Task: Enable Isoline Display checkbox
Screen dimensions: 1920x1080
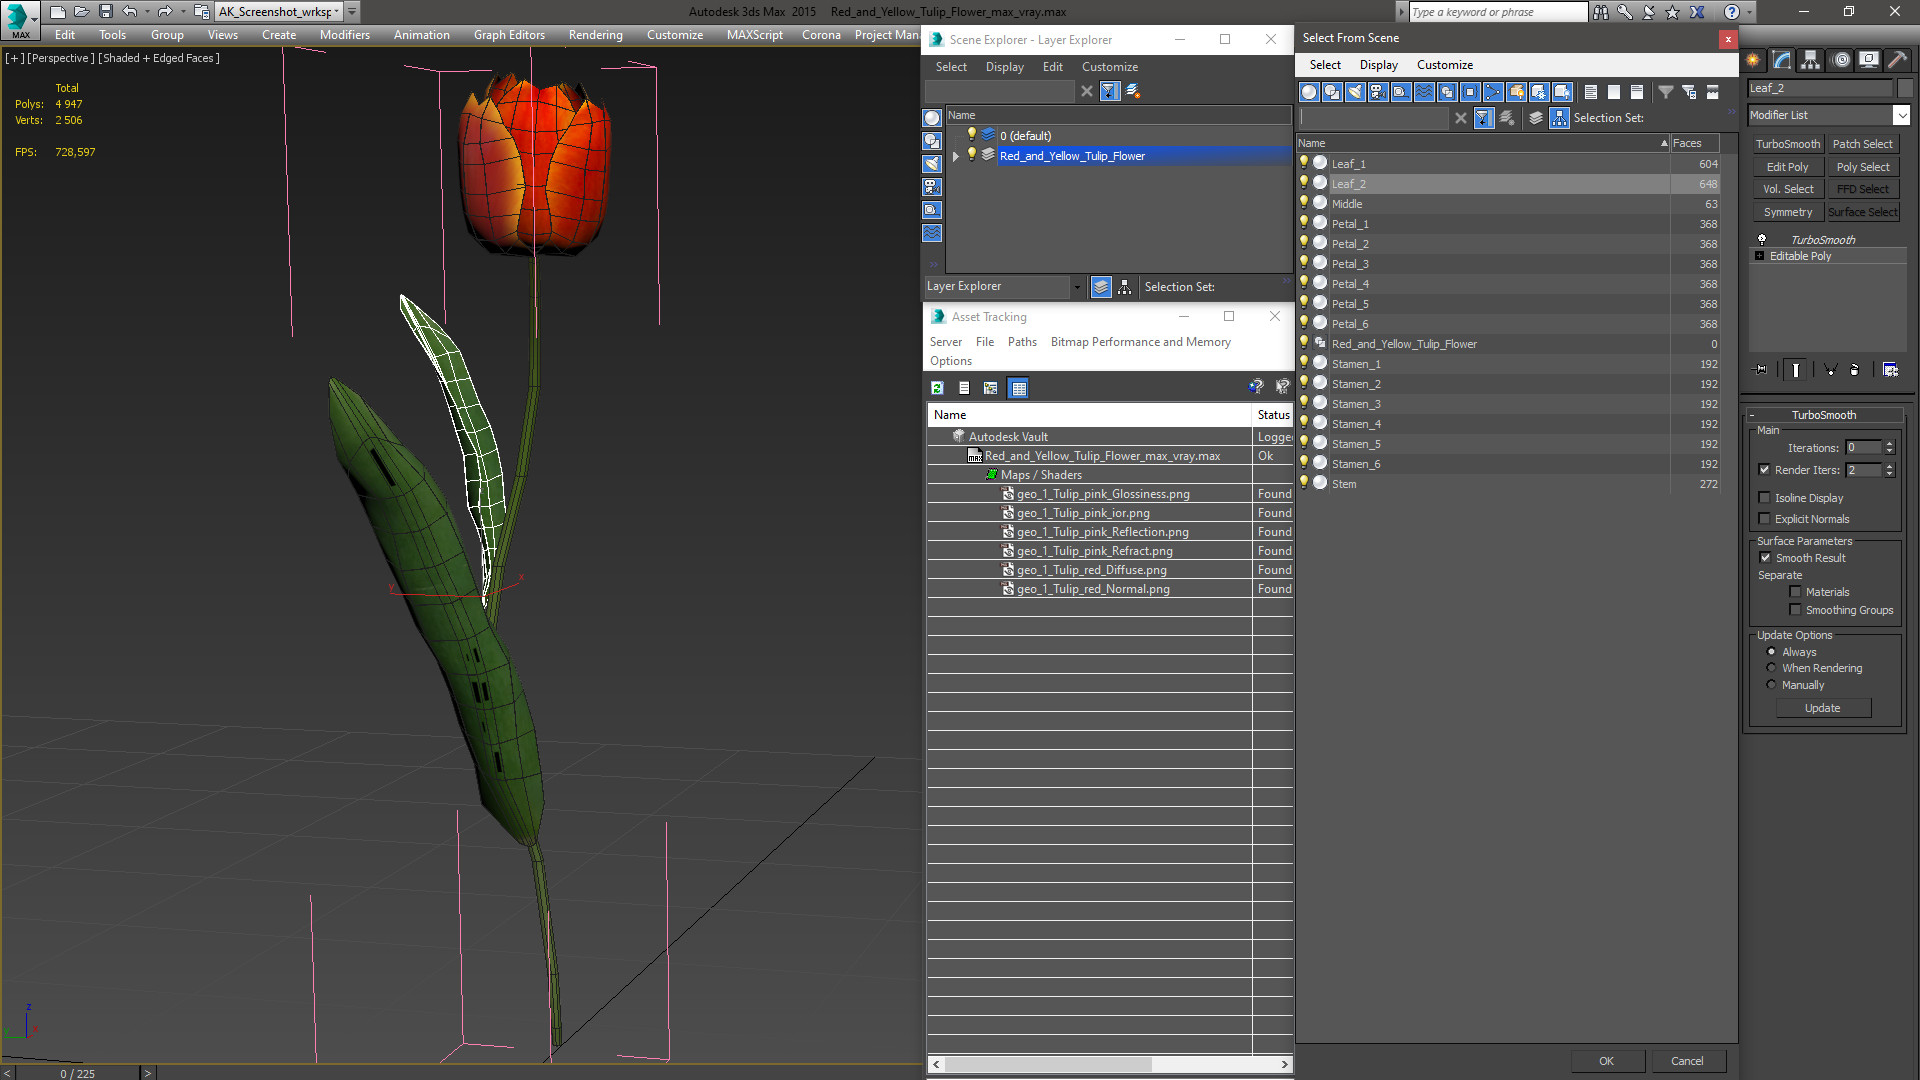Action: 1764,498
